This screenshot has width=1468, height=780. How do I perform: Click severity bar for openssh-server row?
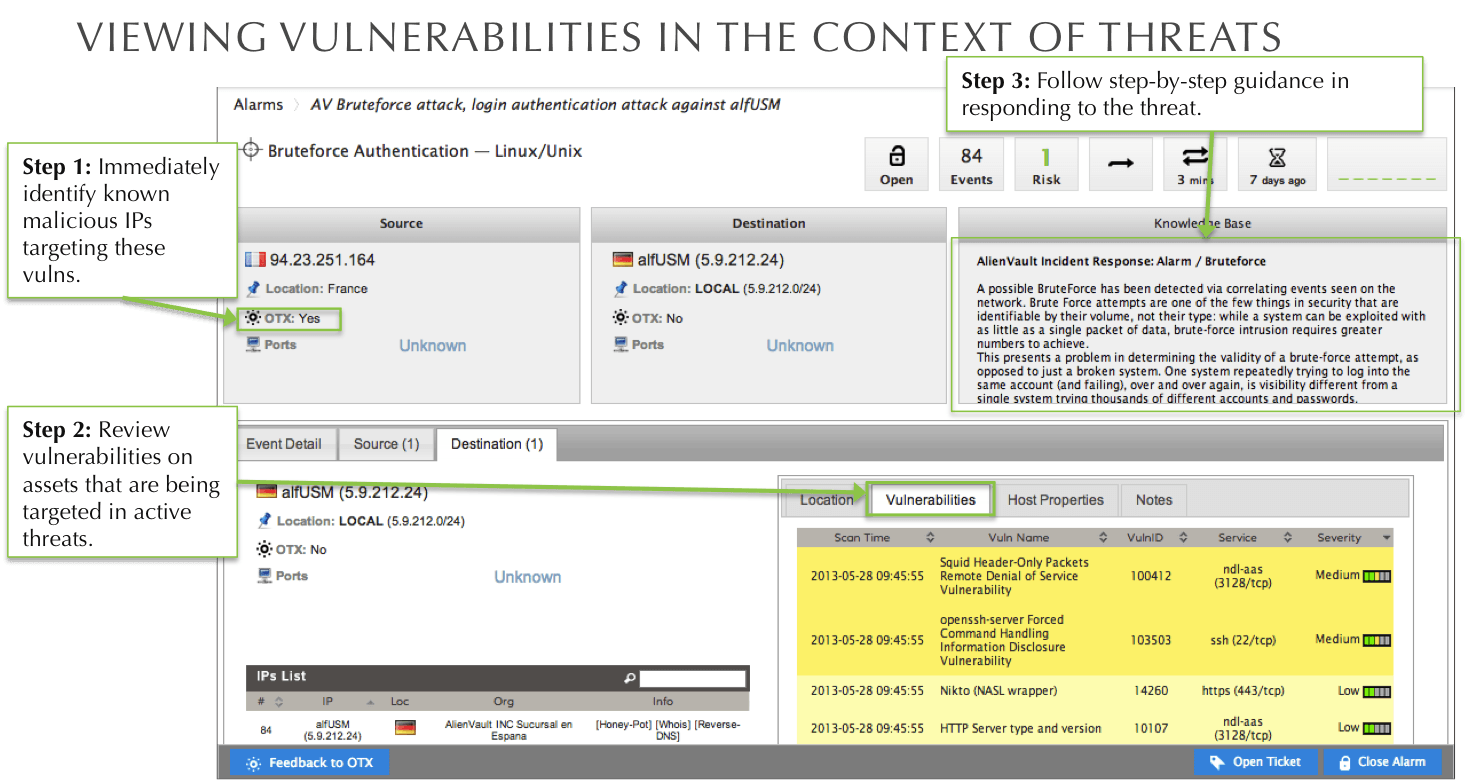coord(1377,640)
